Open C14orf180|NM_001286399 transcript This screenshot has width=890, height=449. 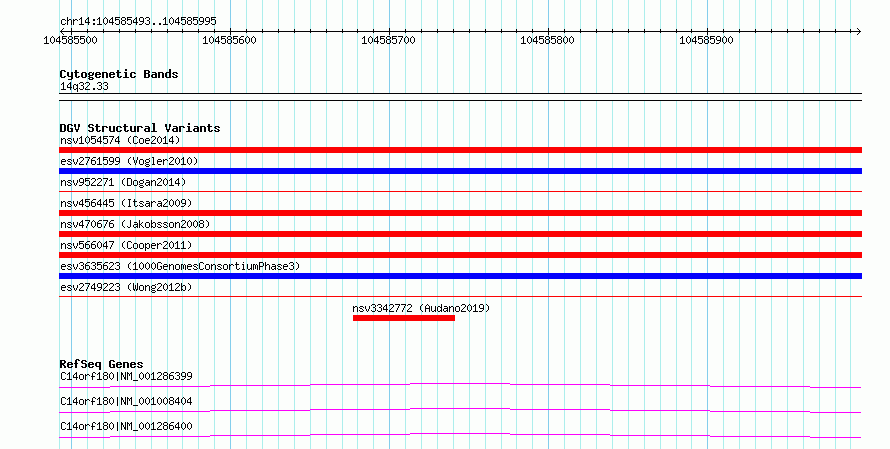126,376
